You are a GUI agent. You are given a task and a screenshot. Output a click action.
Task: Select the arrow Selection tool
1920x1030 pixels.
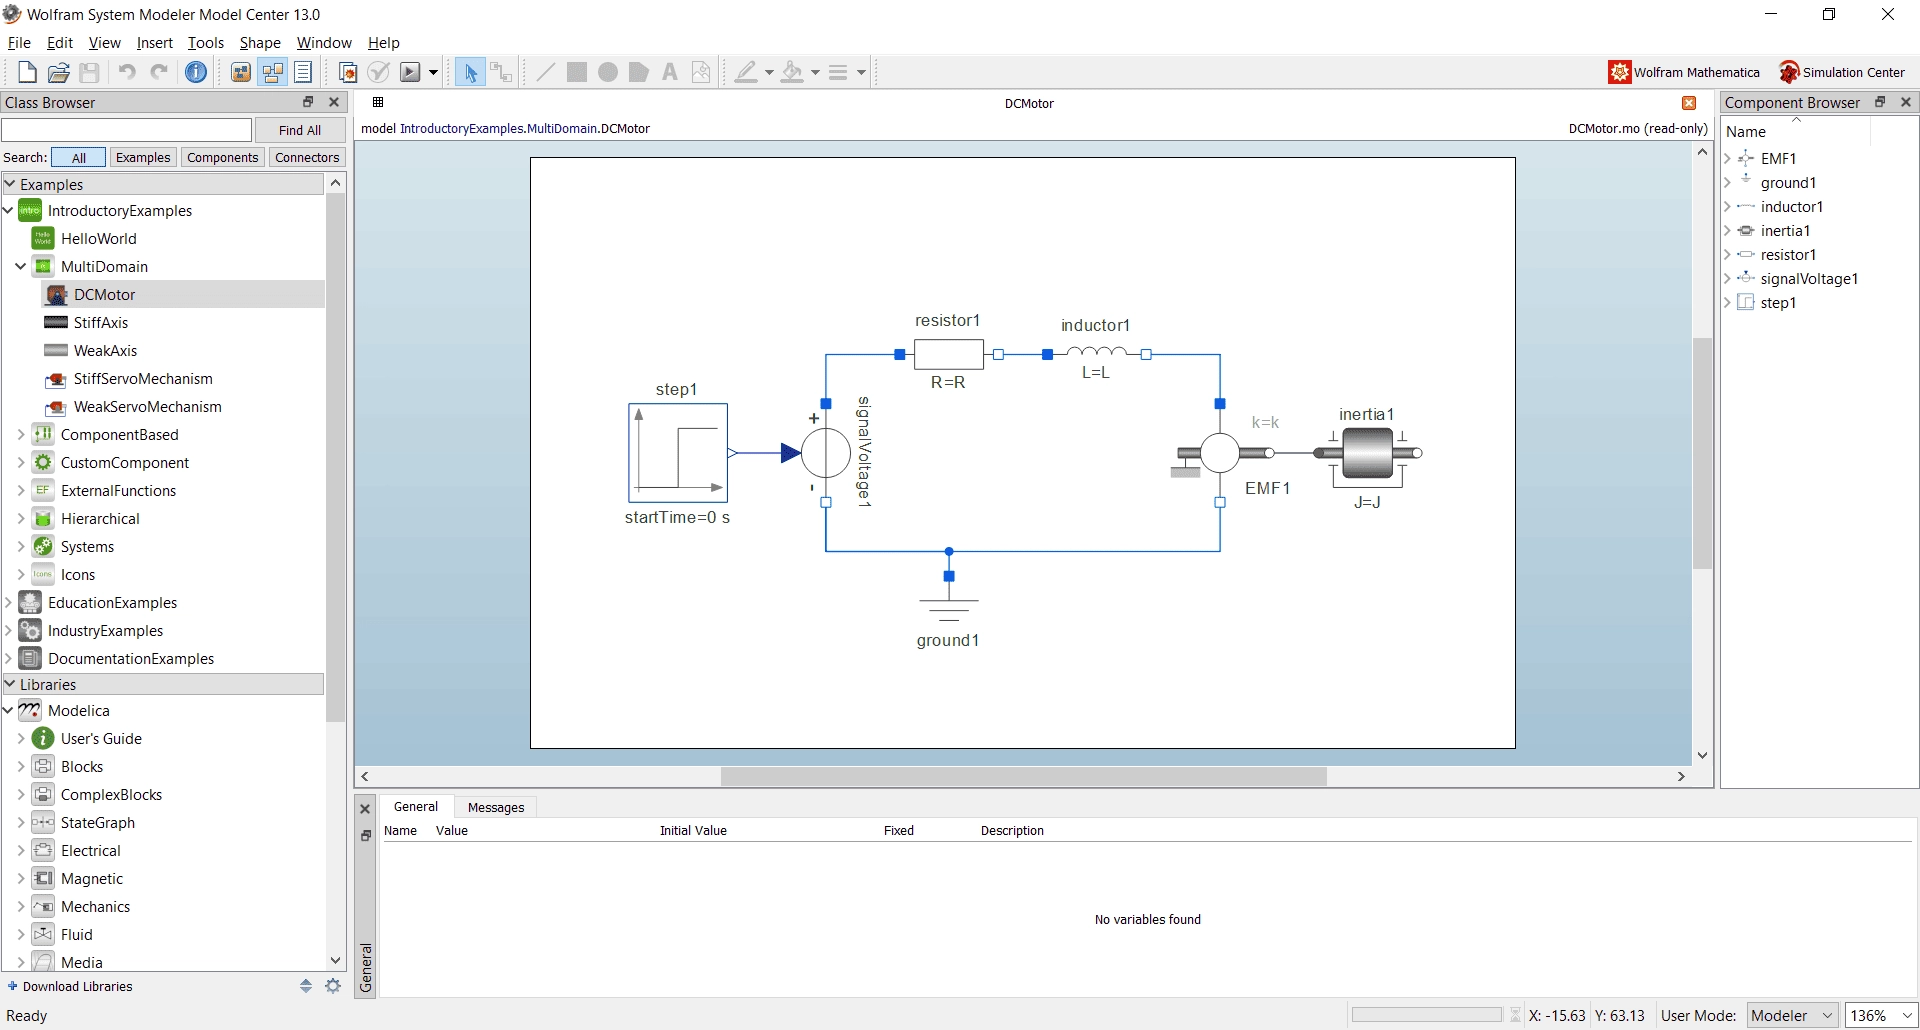coord(470,72)
